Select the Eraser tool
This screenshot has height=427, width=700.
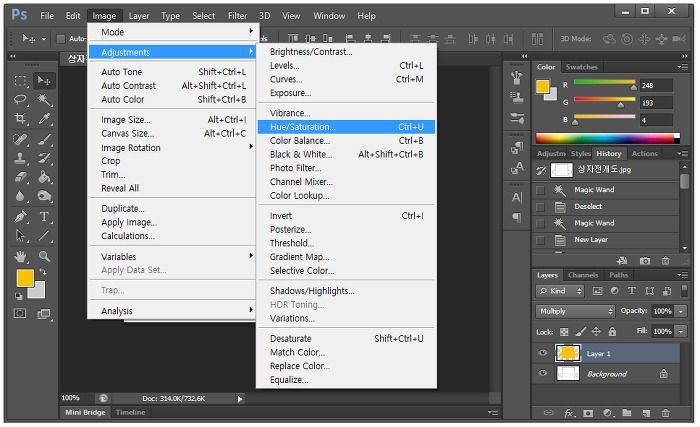(20, 177)
